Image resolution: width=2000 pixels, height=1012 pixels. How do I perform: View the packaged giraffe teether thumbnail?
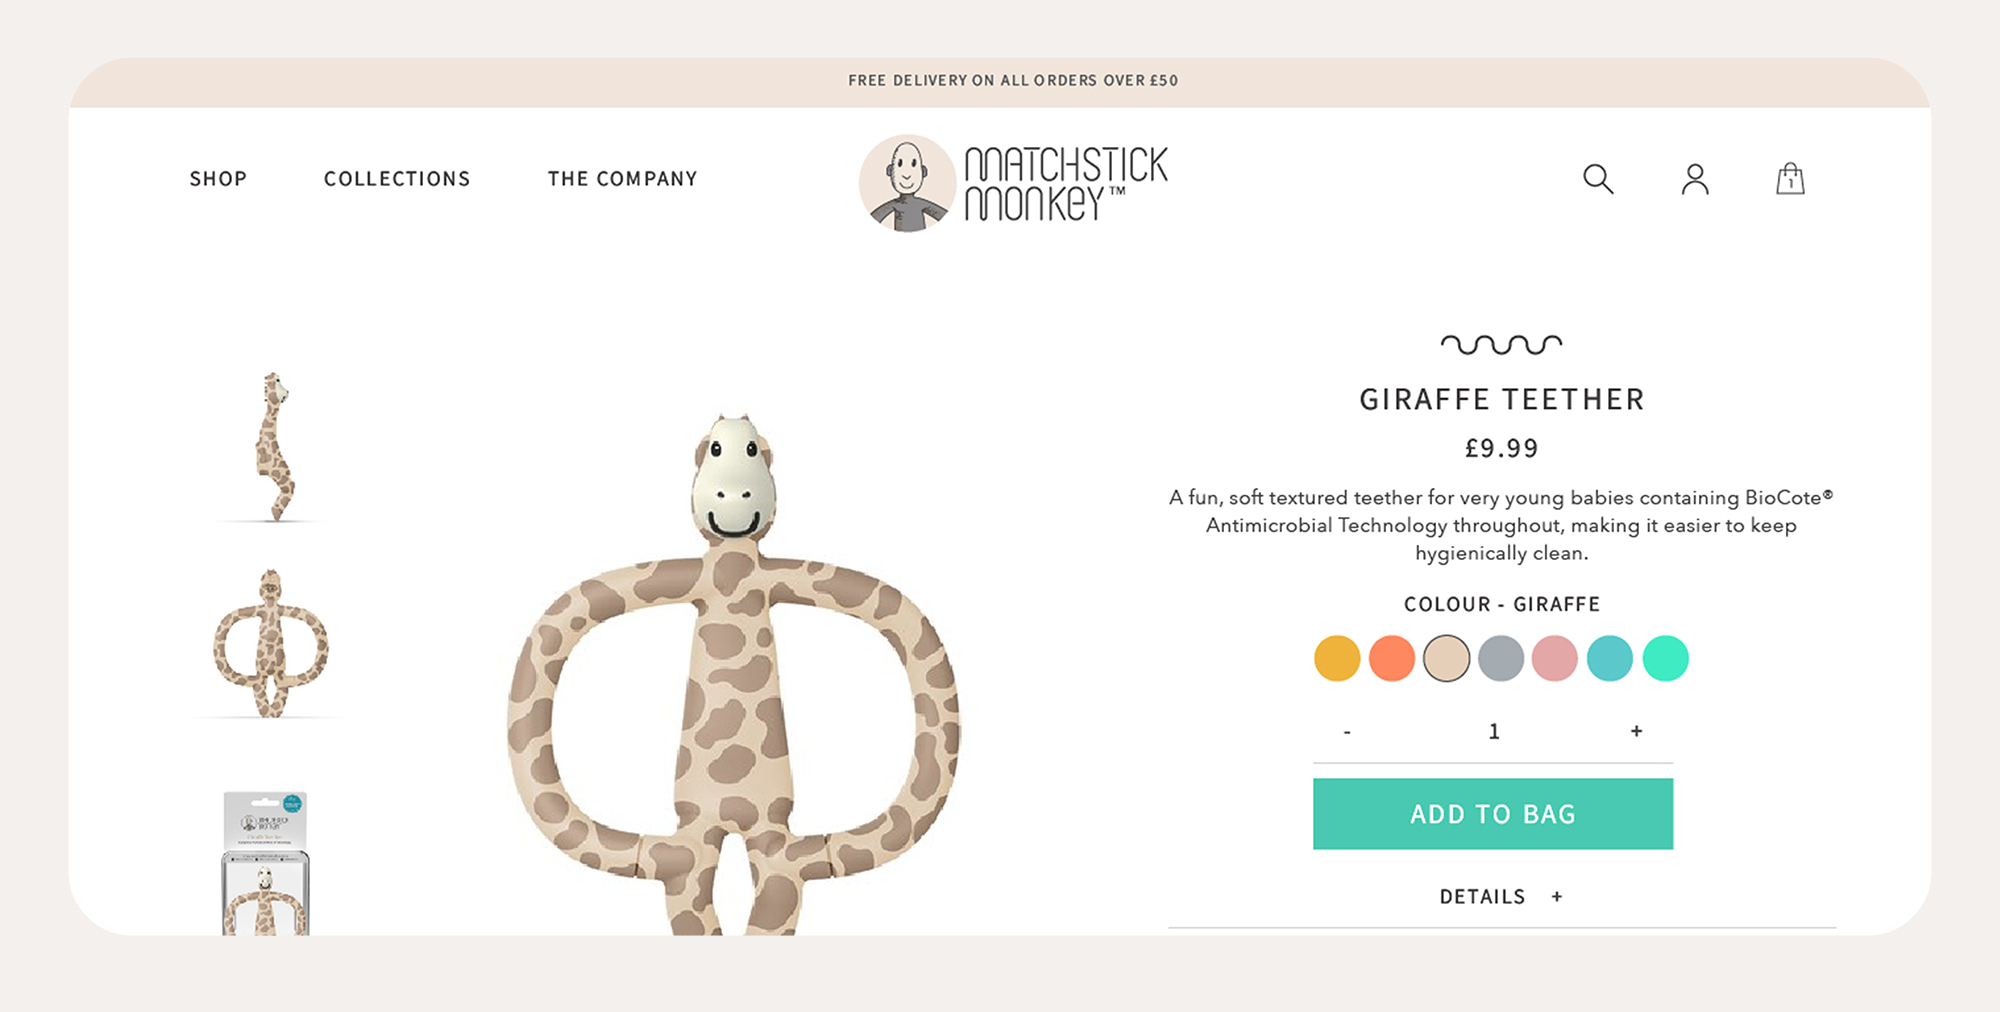pos(265,863)
